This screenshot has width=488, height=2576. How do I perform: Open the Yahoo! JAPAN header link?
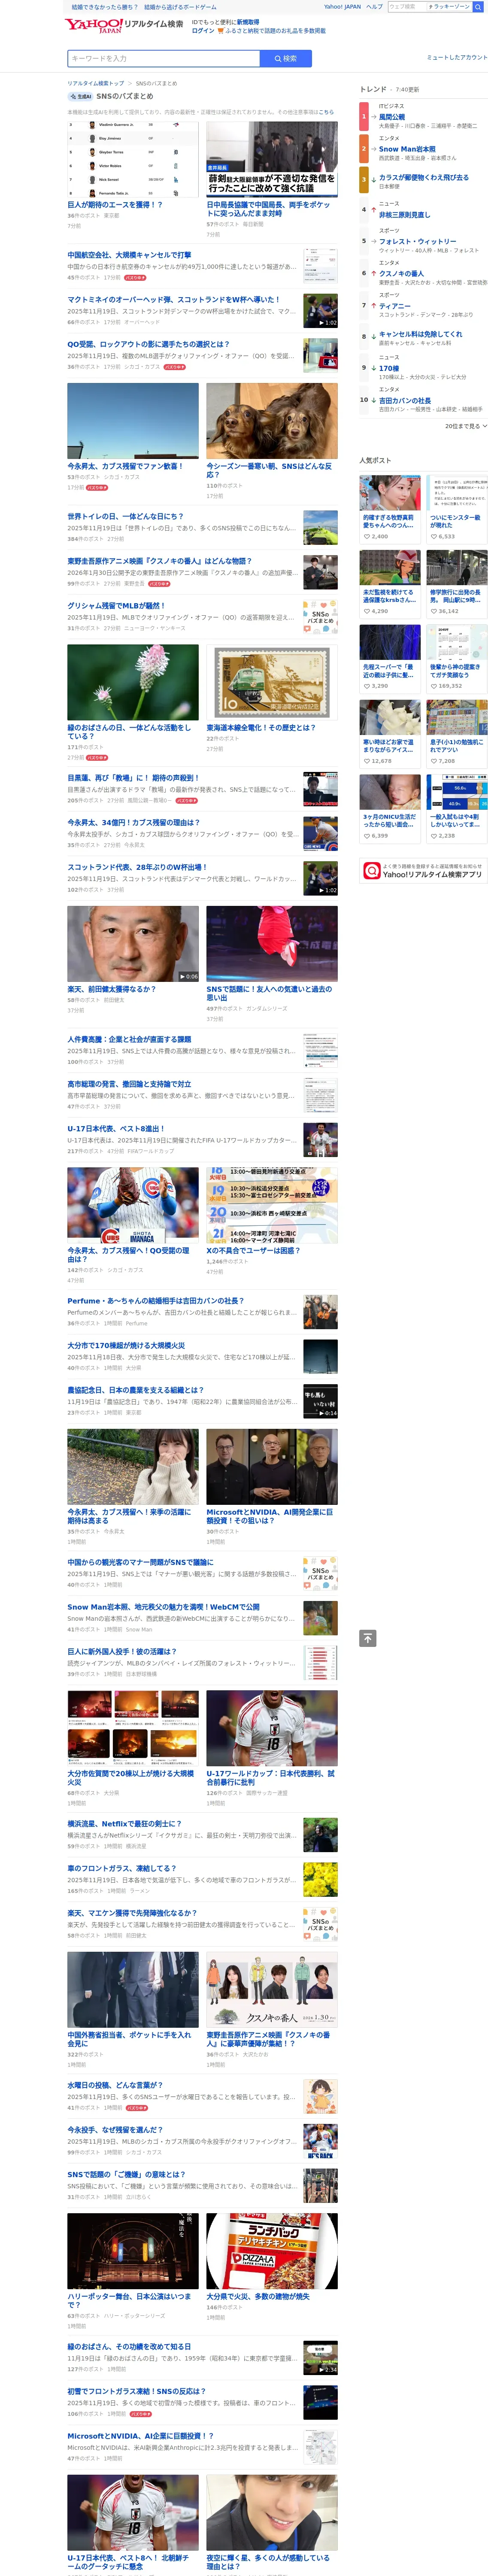(x=342, y=6)
